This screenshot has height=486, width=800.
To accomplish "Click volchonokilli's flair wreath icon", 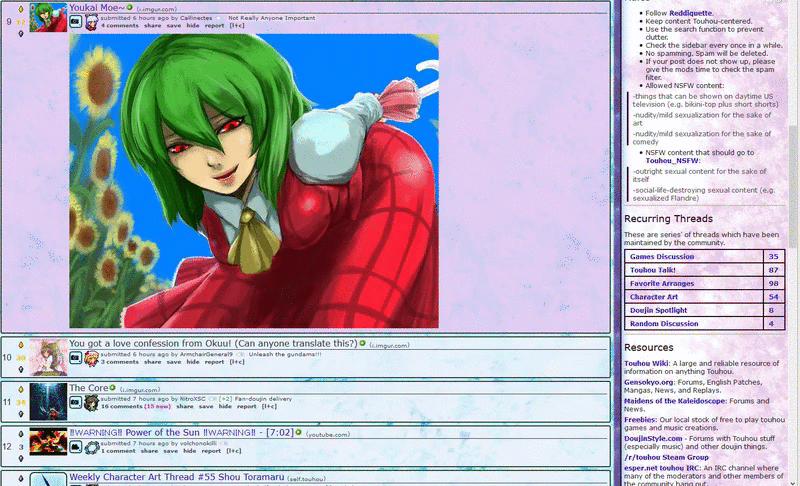I will (x=91, y=448).
